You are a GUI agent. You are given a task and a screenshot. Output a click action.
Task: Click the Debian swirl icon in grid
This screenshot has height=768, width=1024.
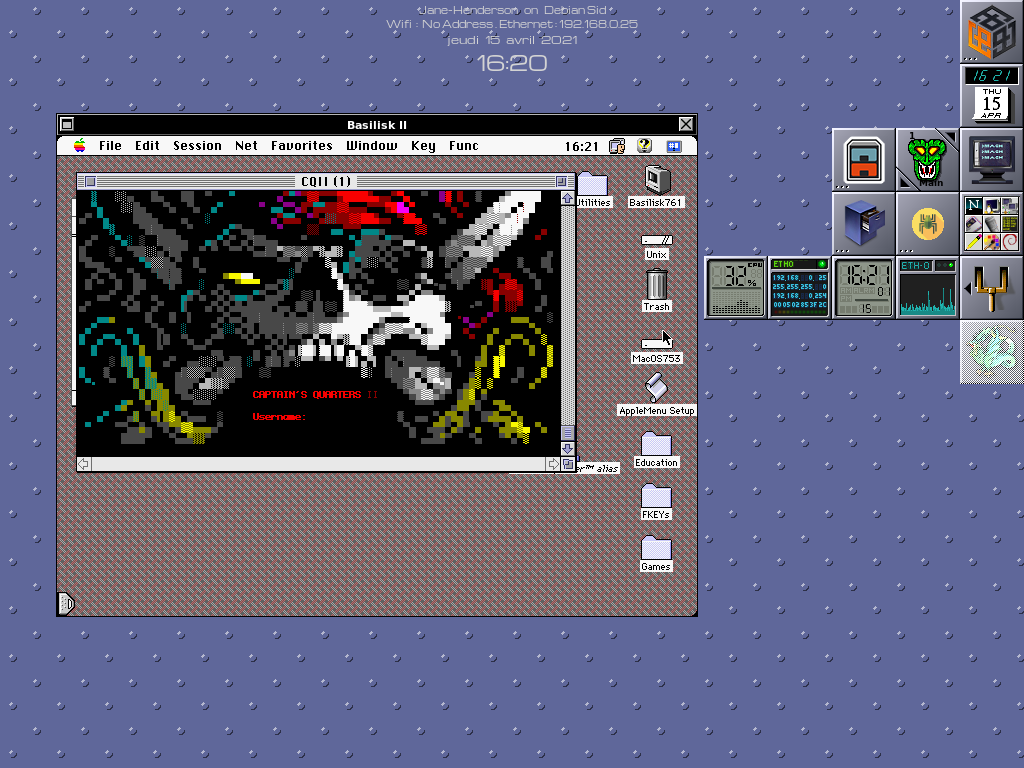pyautogui.click(x=1010, y=242)
